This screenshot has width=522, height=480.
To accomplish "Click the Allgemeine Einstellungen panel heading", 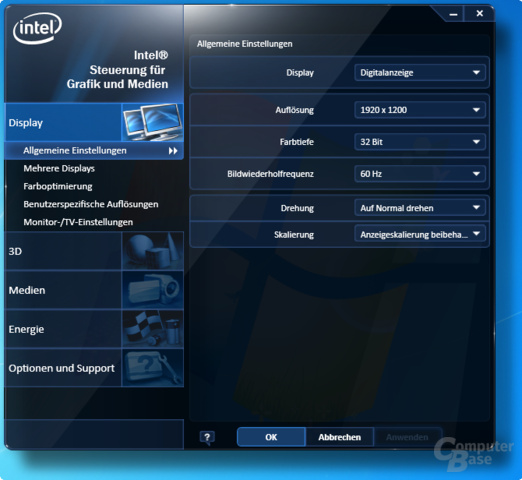I will point(244,44).
